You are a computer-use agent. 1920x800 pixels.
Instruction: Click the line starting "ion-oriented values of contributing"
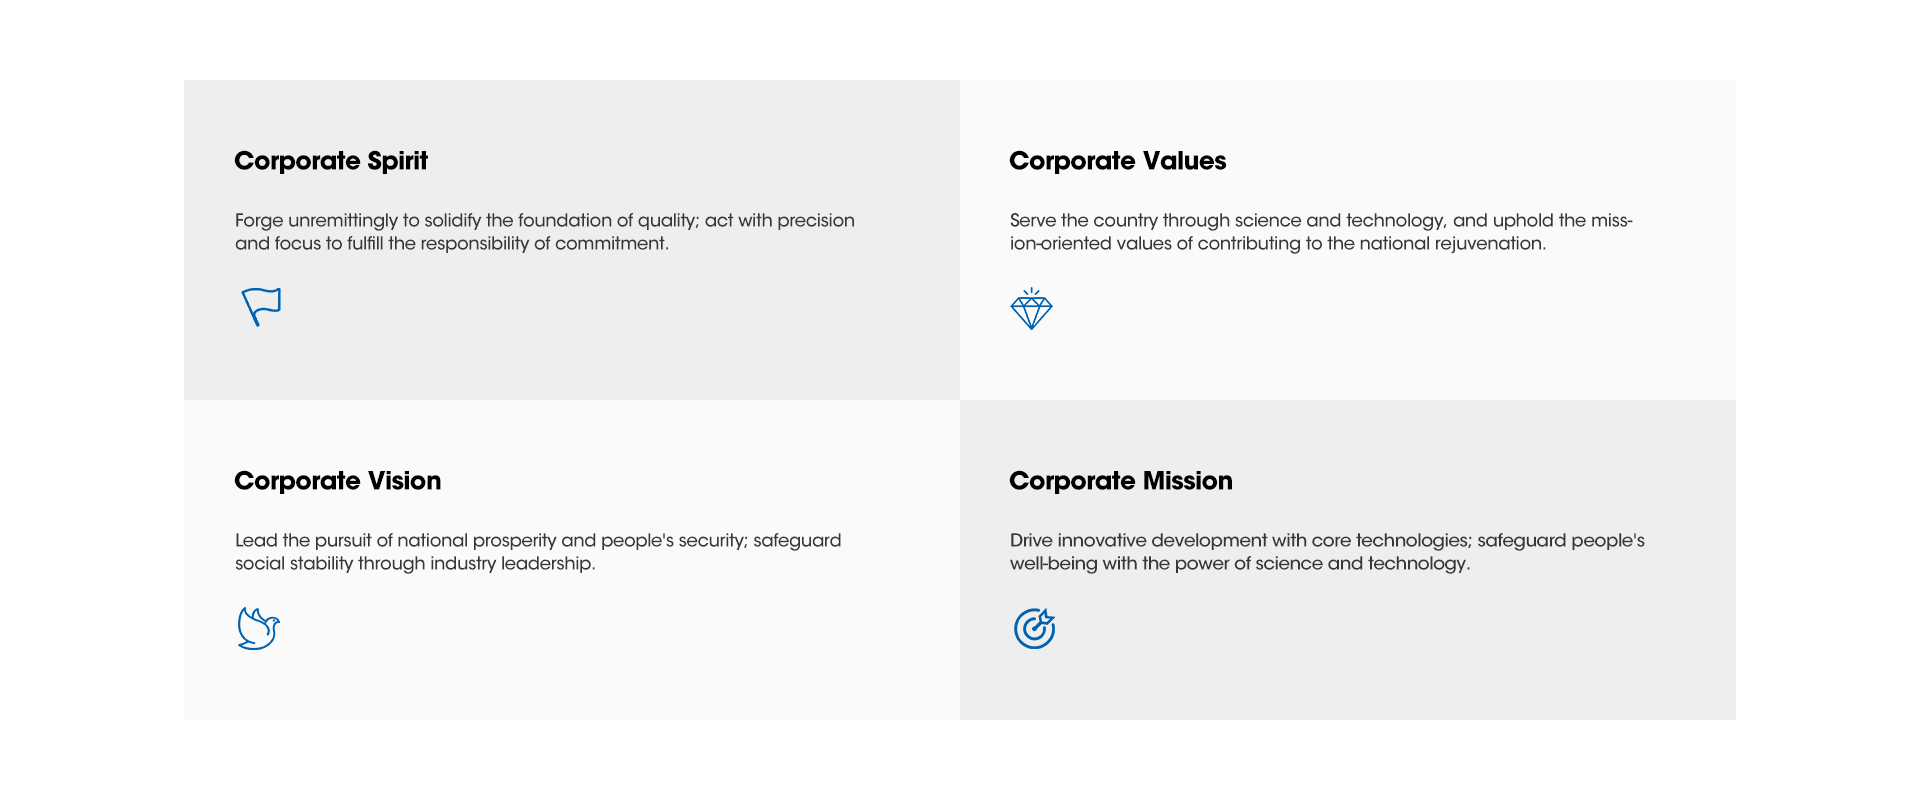click(x=1277, y=244)
